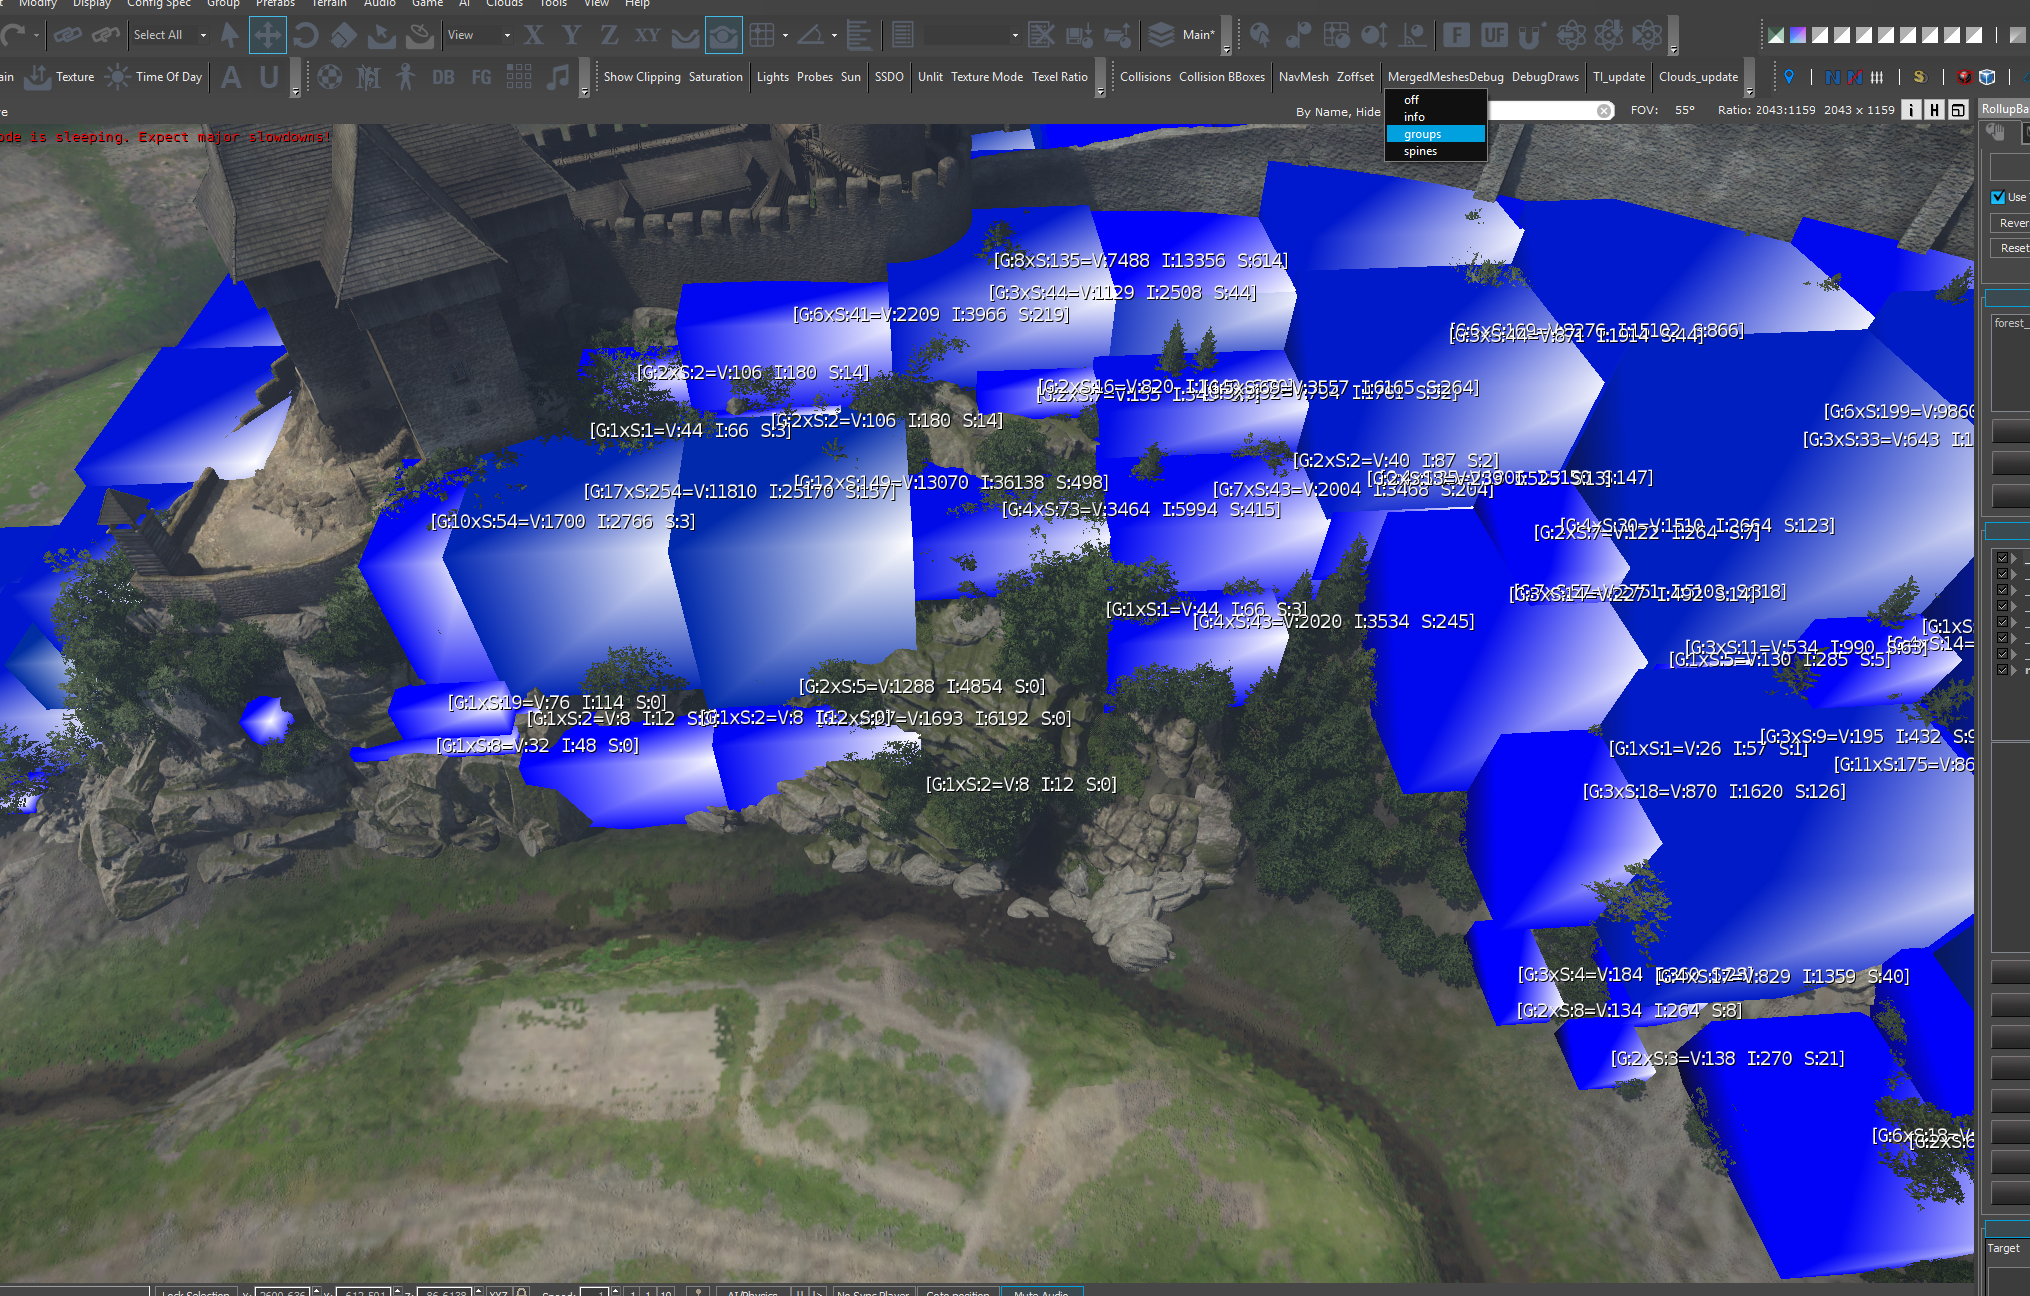
Task: Select the Collision BBoxes icon
Action: pos(1221,77)
